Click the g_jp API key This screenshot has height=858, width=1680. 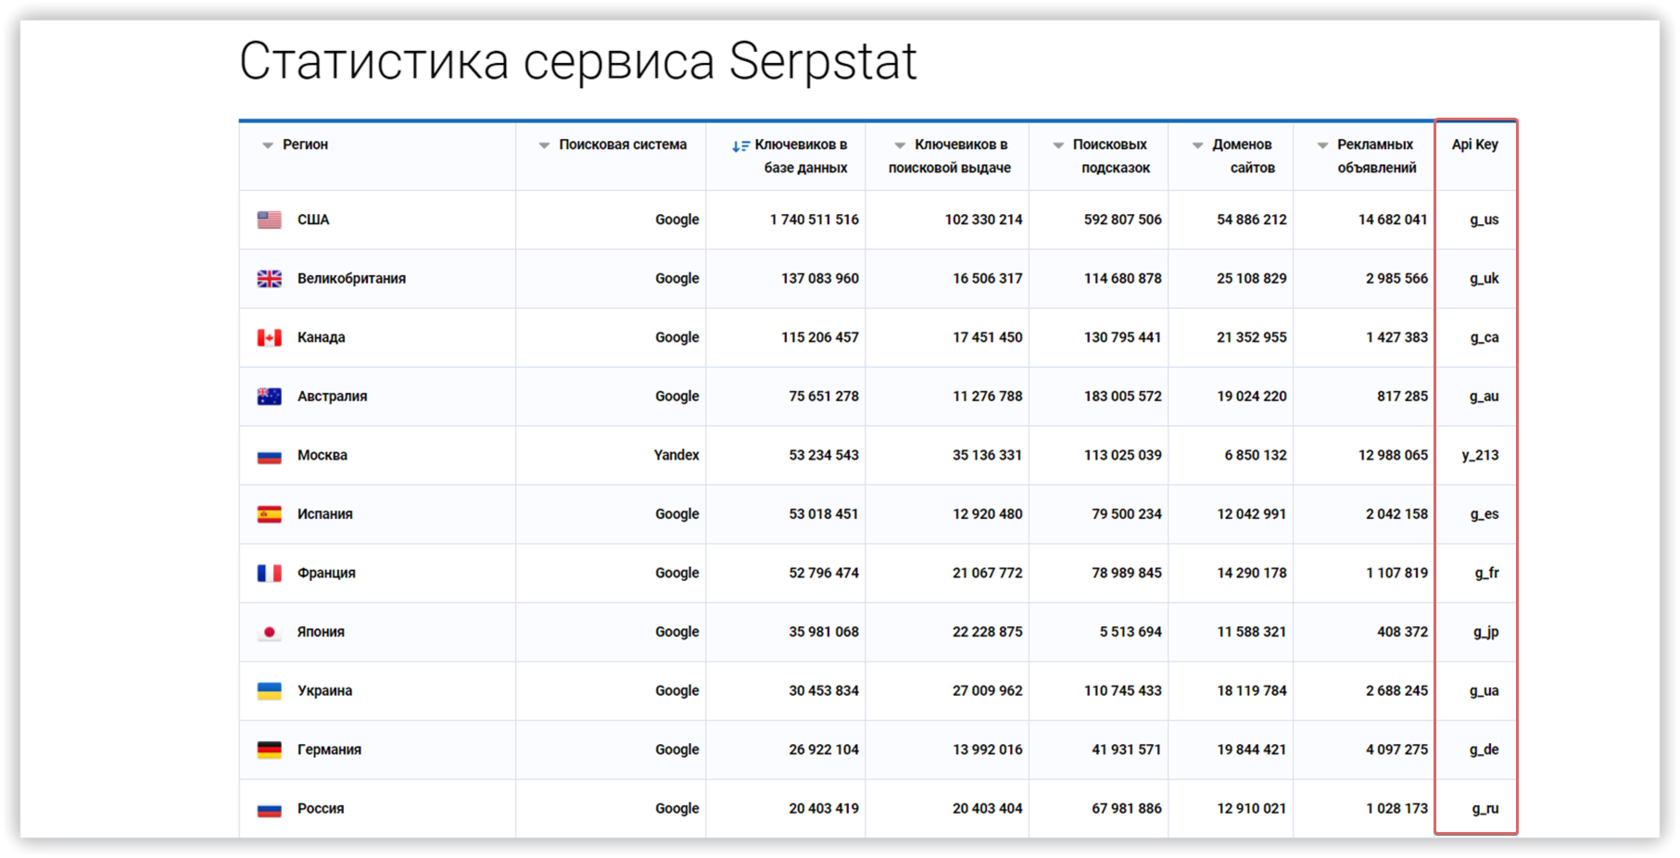[1486, 632]
